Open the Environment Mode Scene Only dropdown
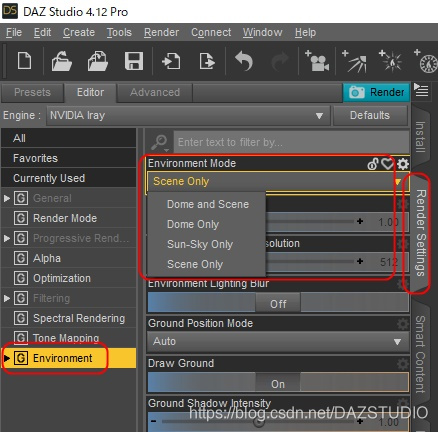Viewport: 438px width, 432px height. coord(277,181)
